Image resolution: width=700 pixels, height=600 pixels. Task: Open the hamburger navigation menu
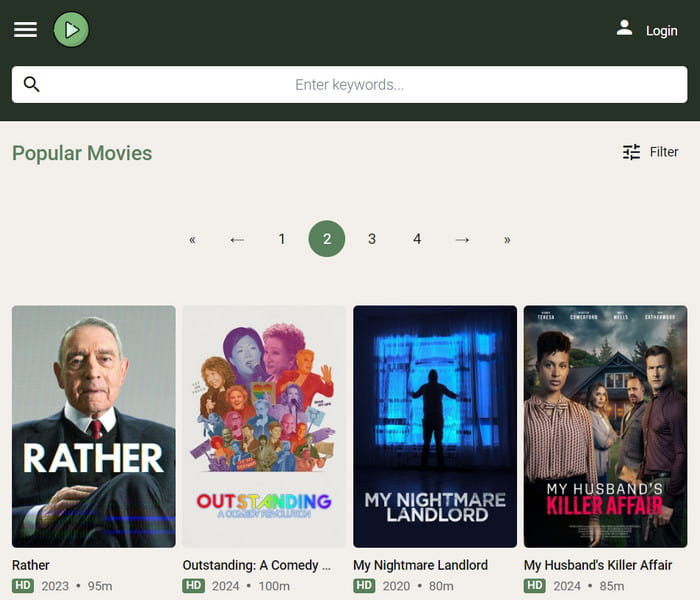pyautogui.click(x=25, y=30)
